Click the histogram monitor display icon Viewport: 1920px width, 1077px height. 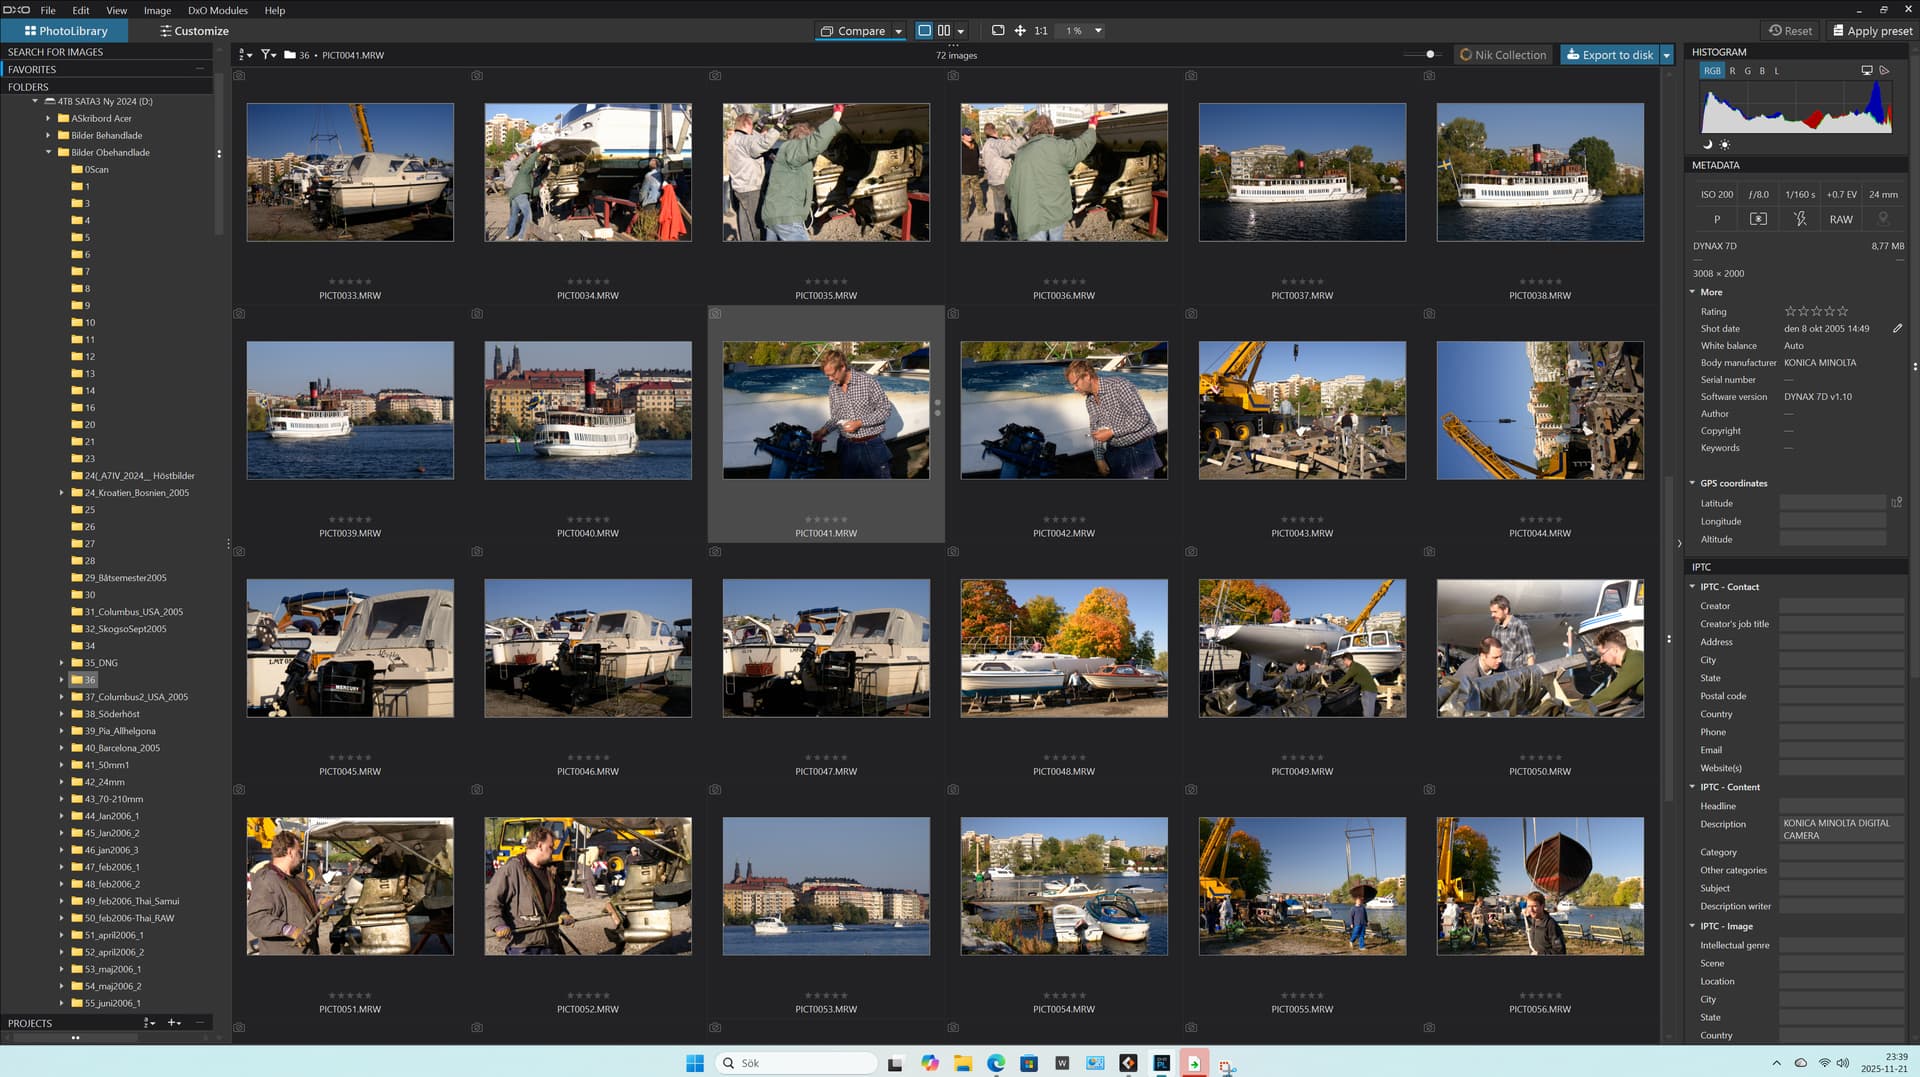point(1866,71)
